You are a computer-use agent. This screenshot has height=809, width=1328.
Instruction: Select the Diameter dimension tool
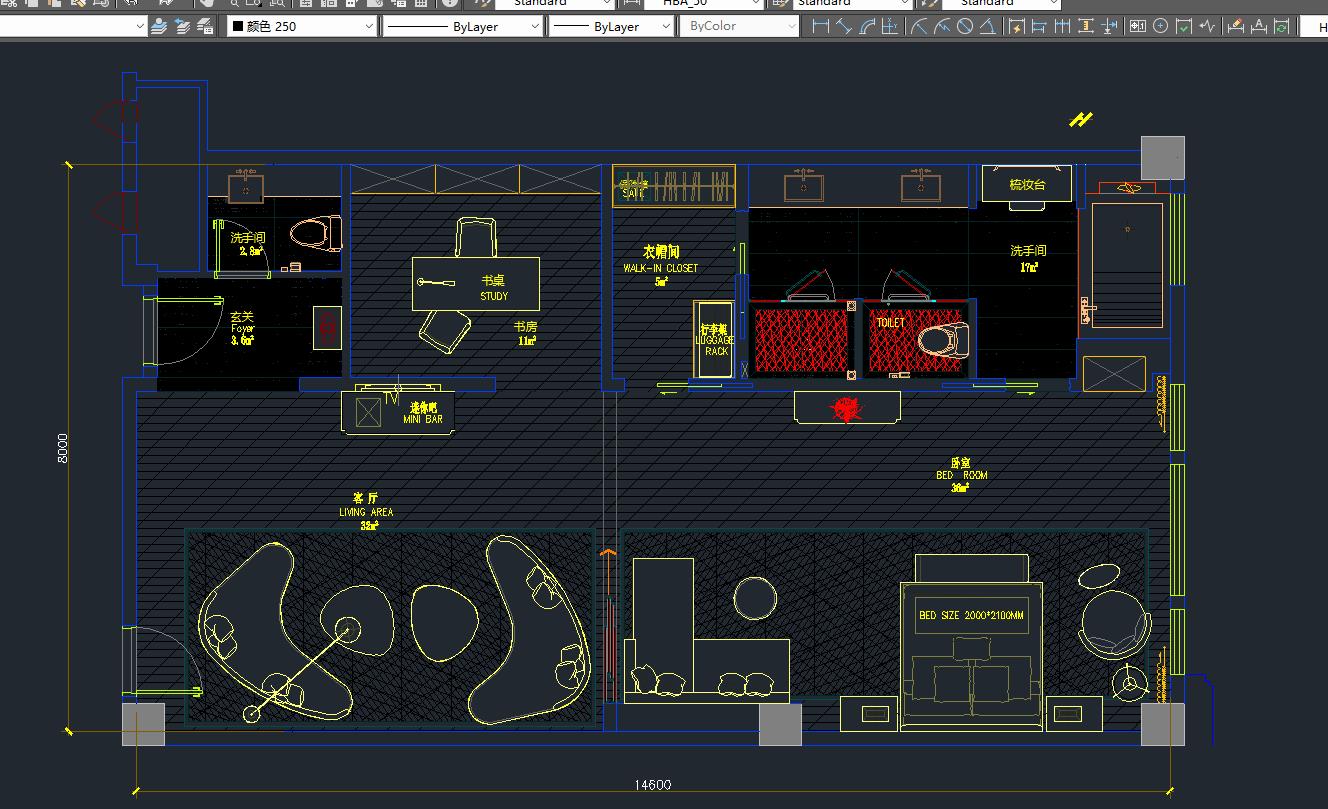click(965, 27)
